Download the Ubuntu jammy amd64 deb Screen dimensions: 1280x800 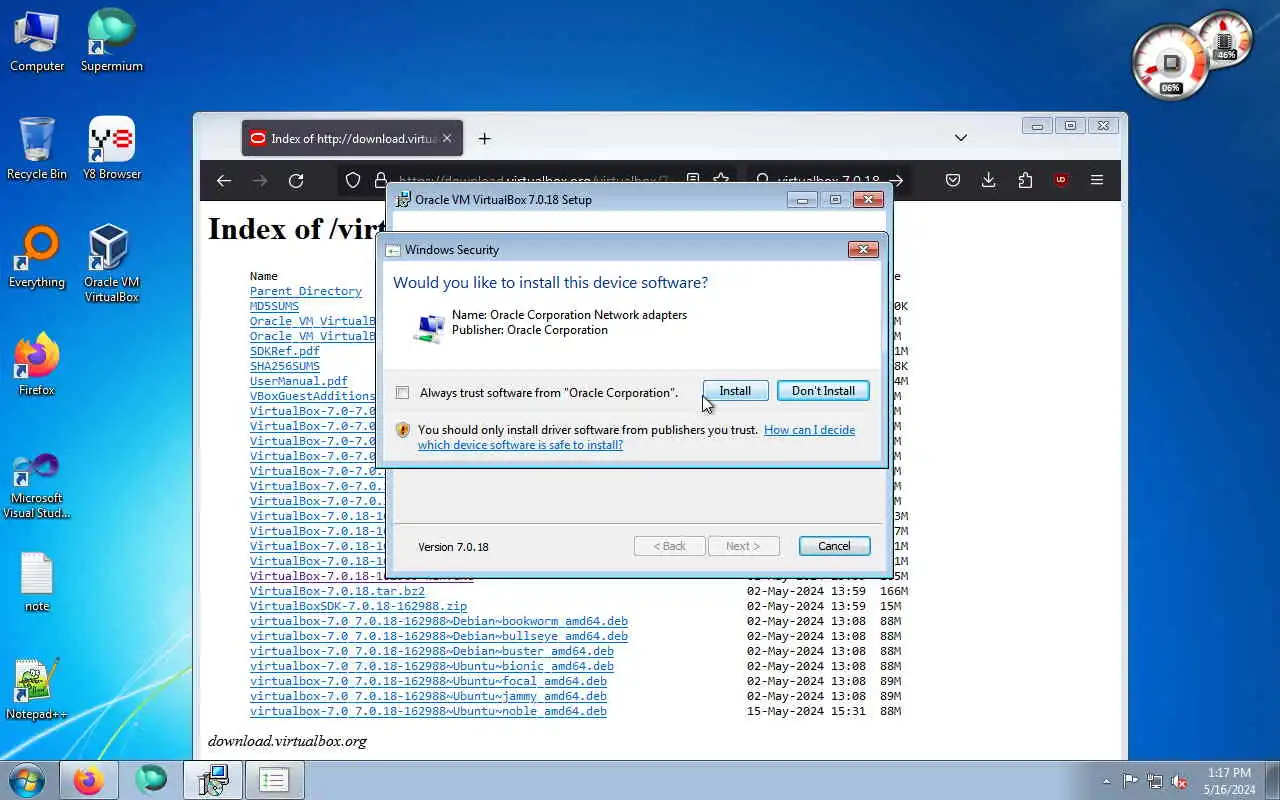coord(428,696)
